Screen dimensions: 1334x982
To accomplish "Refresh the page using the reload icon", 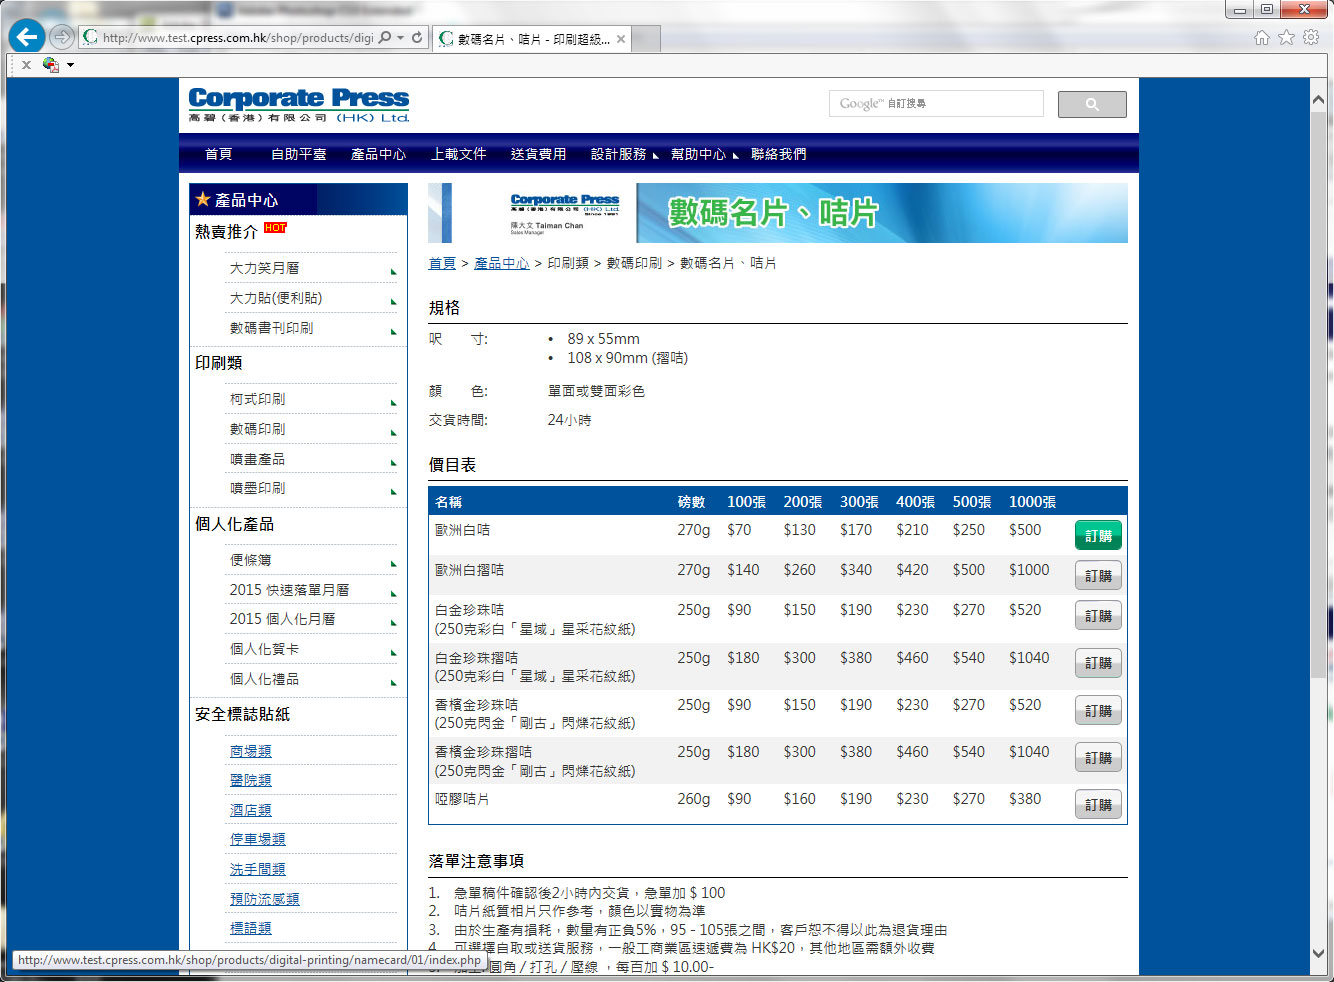I will (417, 38).
